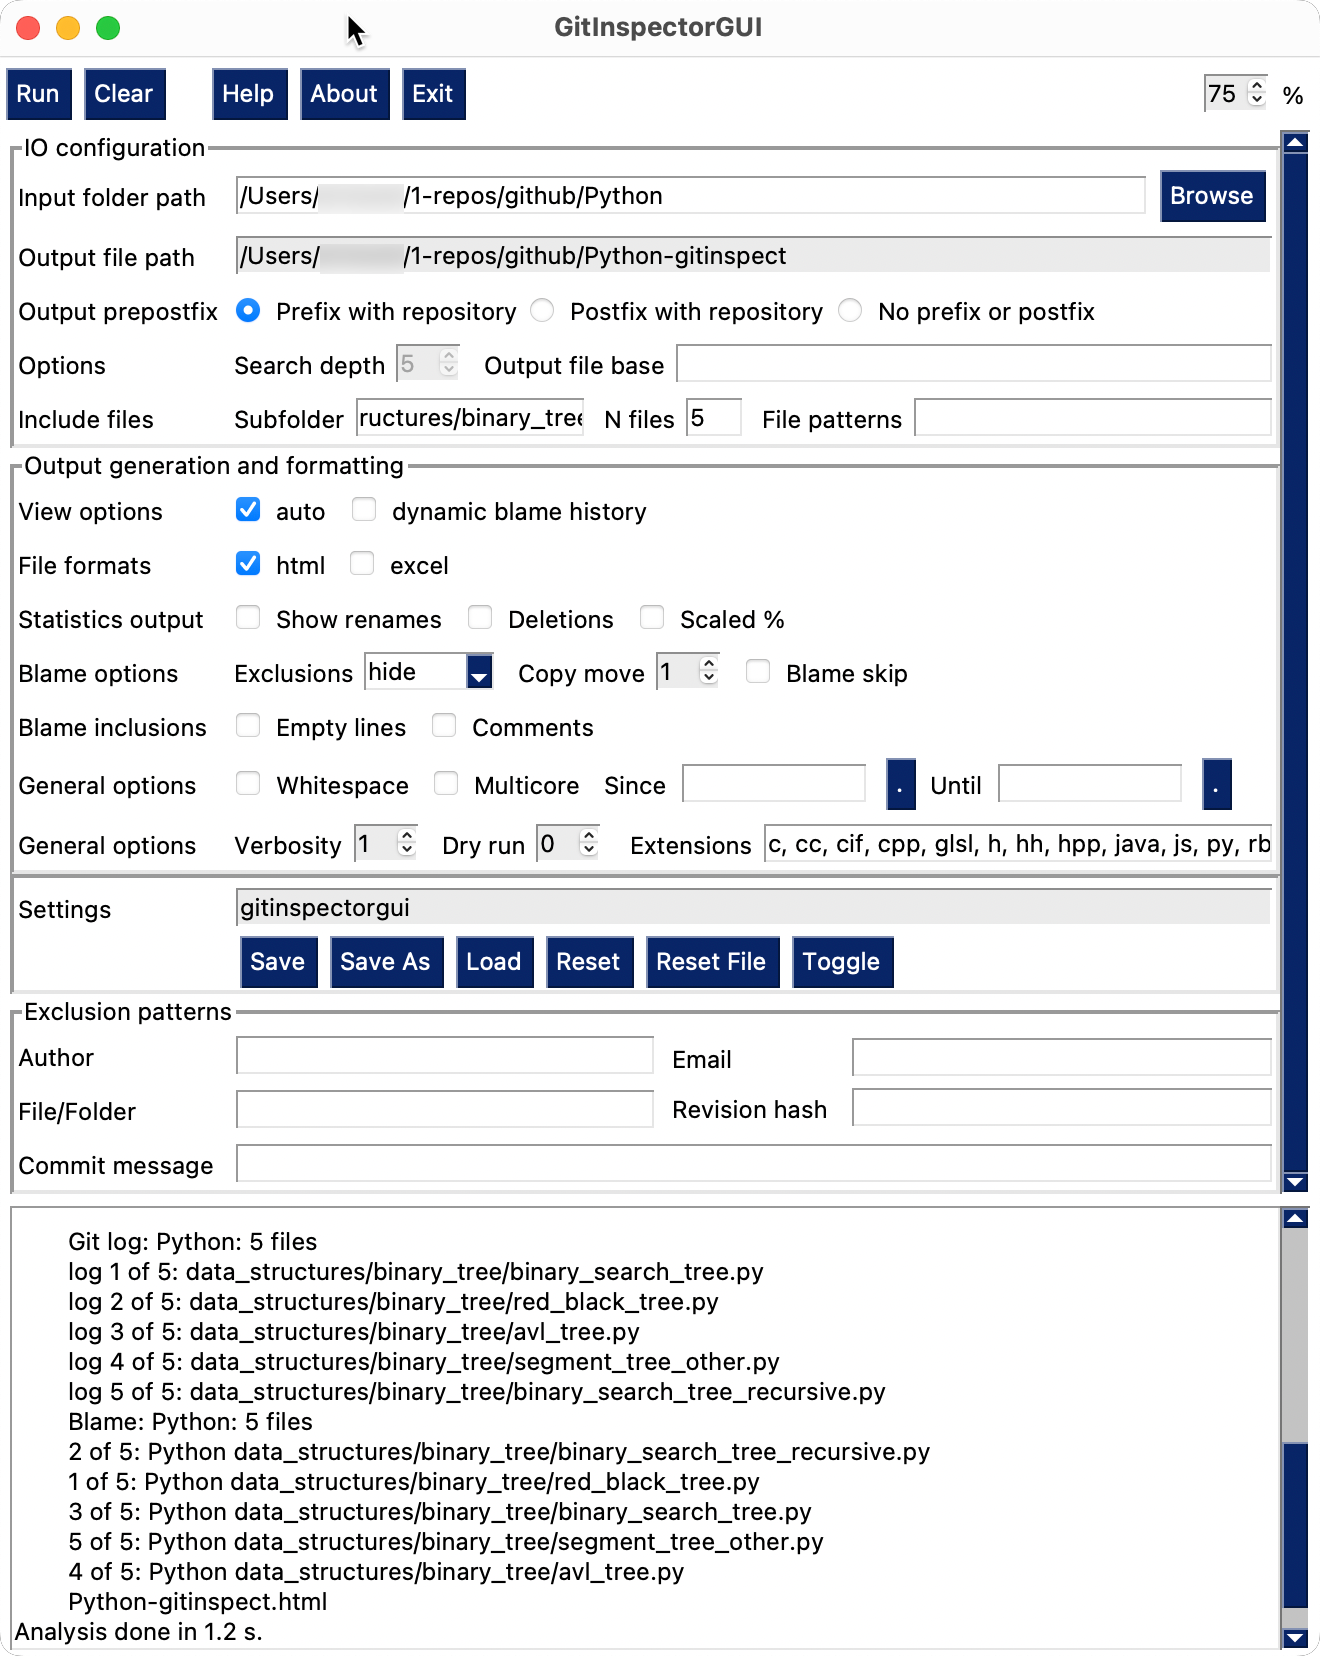Enable the excel file format checkbox
The height and width of the screenshot is (1656, 1320).
[362, 564]
